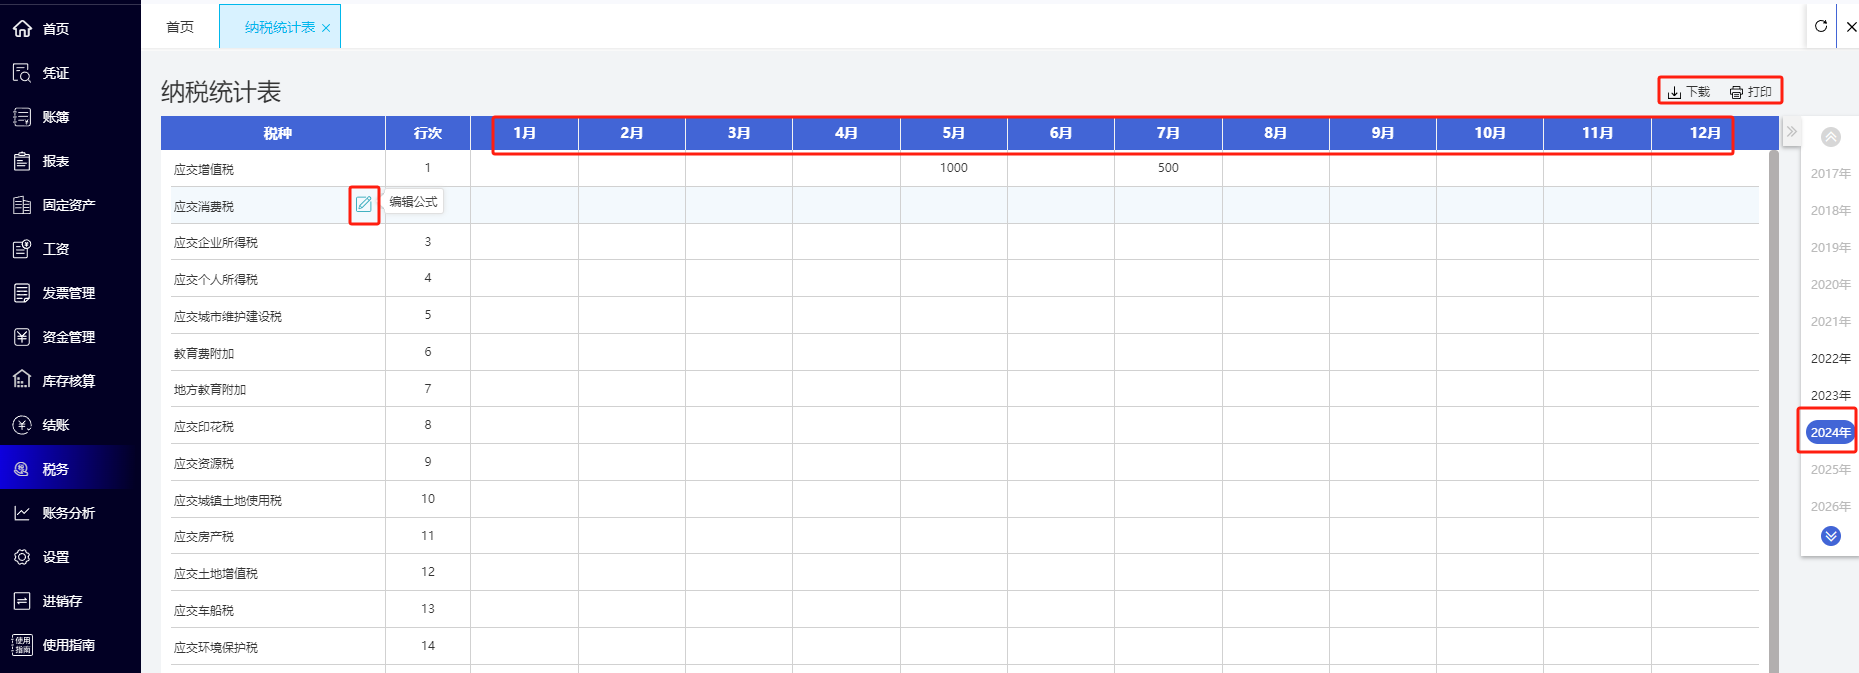Click the 1月 column header

[525, 133]
